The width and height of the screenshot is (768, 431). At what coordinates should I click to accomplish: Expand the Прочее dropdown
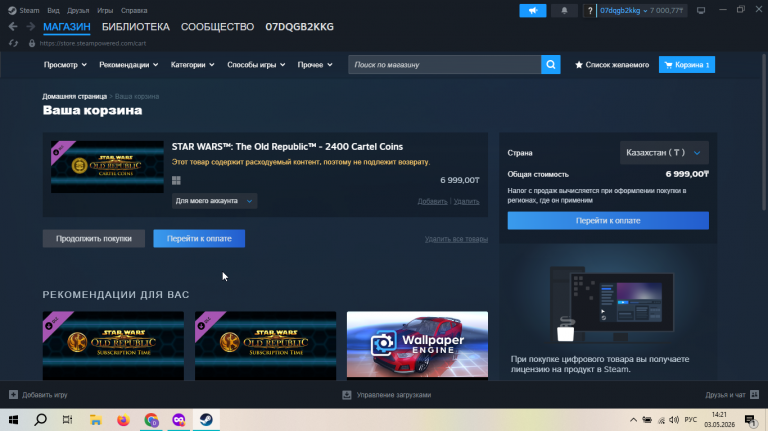pyautogui.click(x=315, y=65)
